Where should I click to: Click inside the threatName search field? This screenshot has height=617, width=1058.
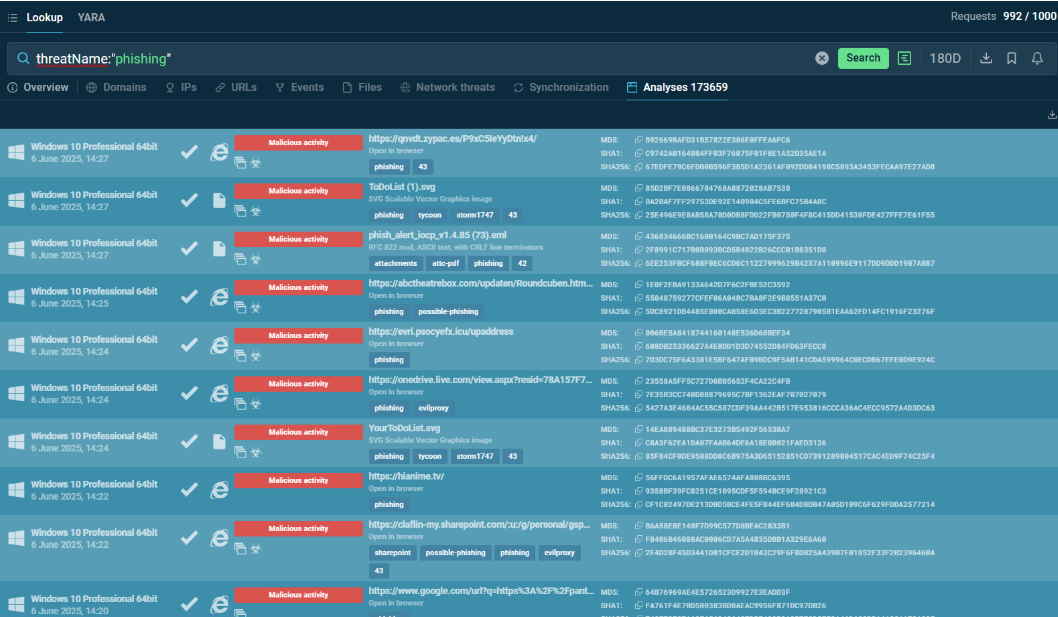click(x=418, y=59)
